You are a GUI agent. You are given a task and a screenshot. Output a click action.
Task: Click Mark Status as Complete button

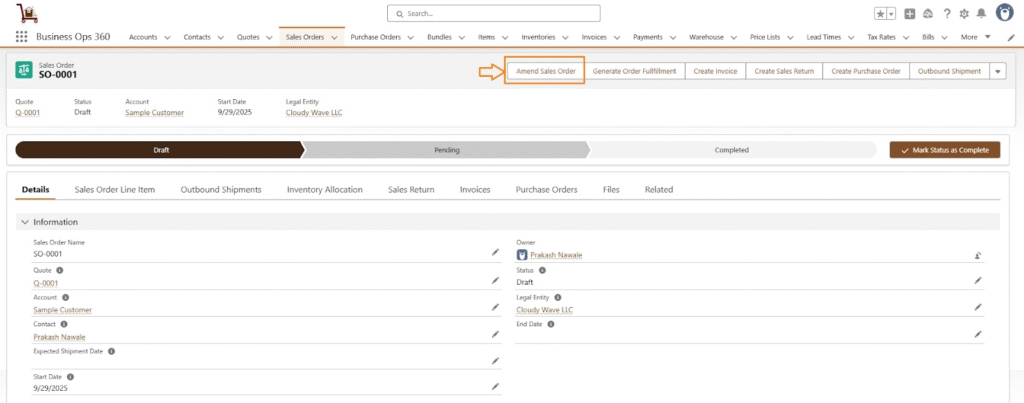(x=944, y=150)
